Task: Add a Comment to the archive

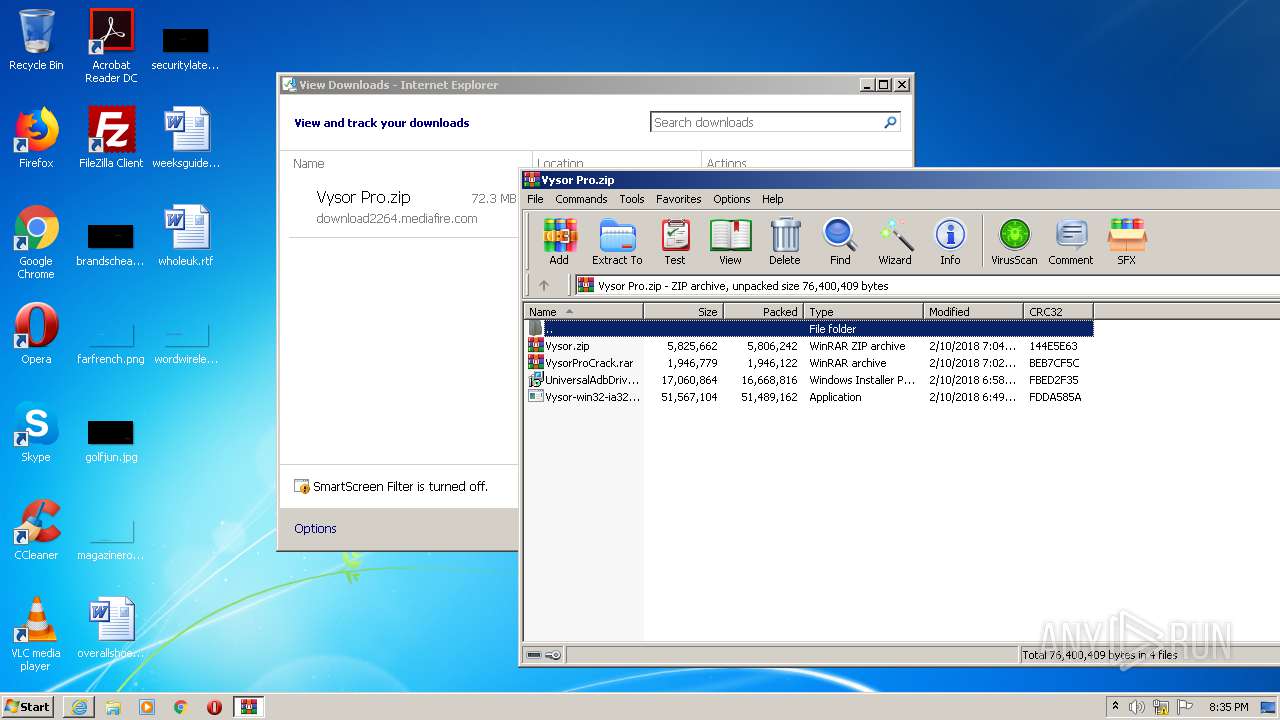Action: 1071,242
